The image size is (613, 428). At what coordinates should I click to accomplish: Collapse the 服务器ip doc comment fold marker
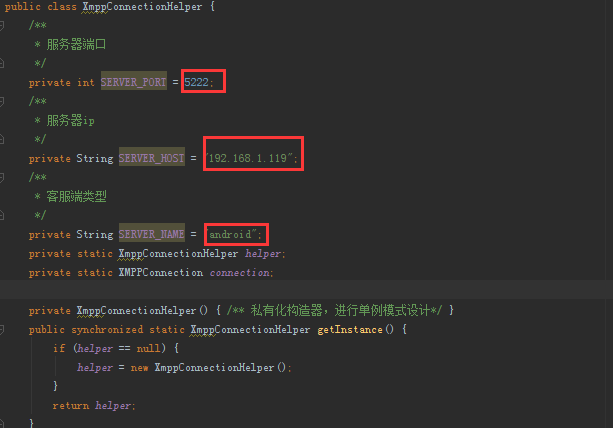pos(2,102)
